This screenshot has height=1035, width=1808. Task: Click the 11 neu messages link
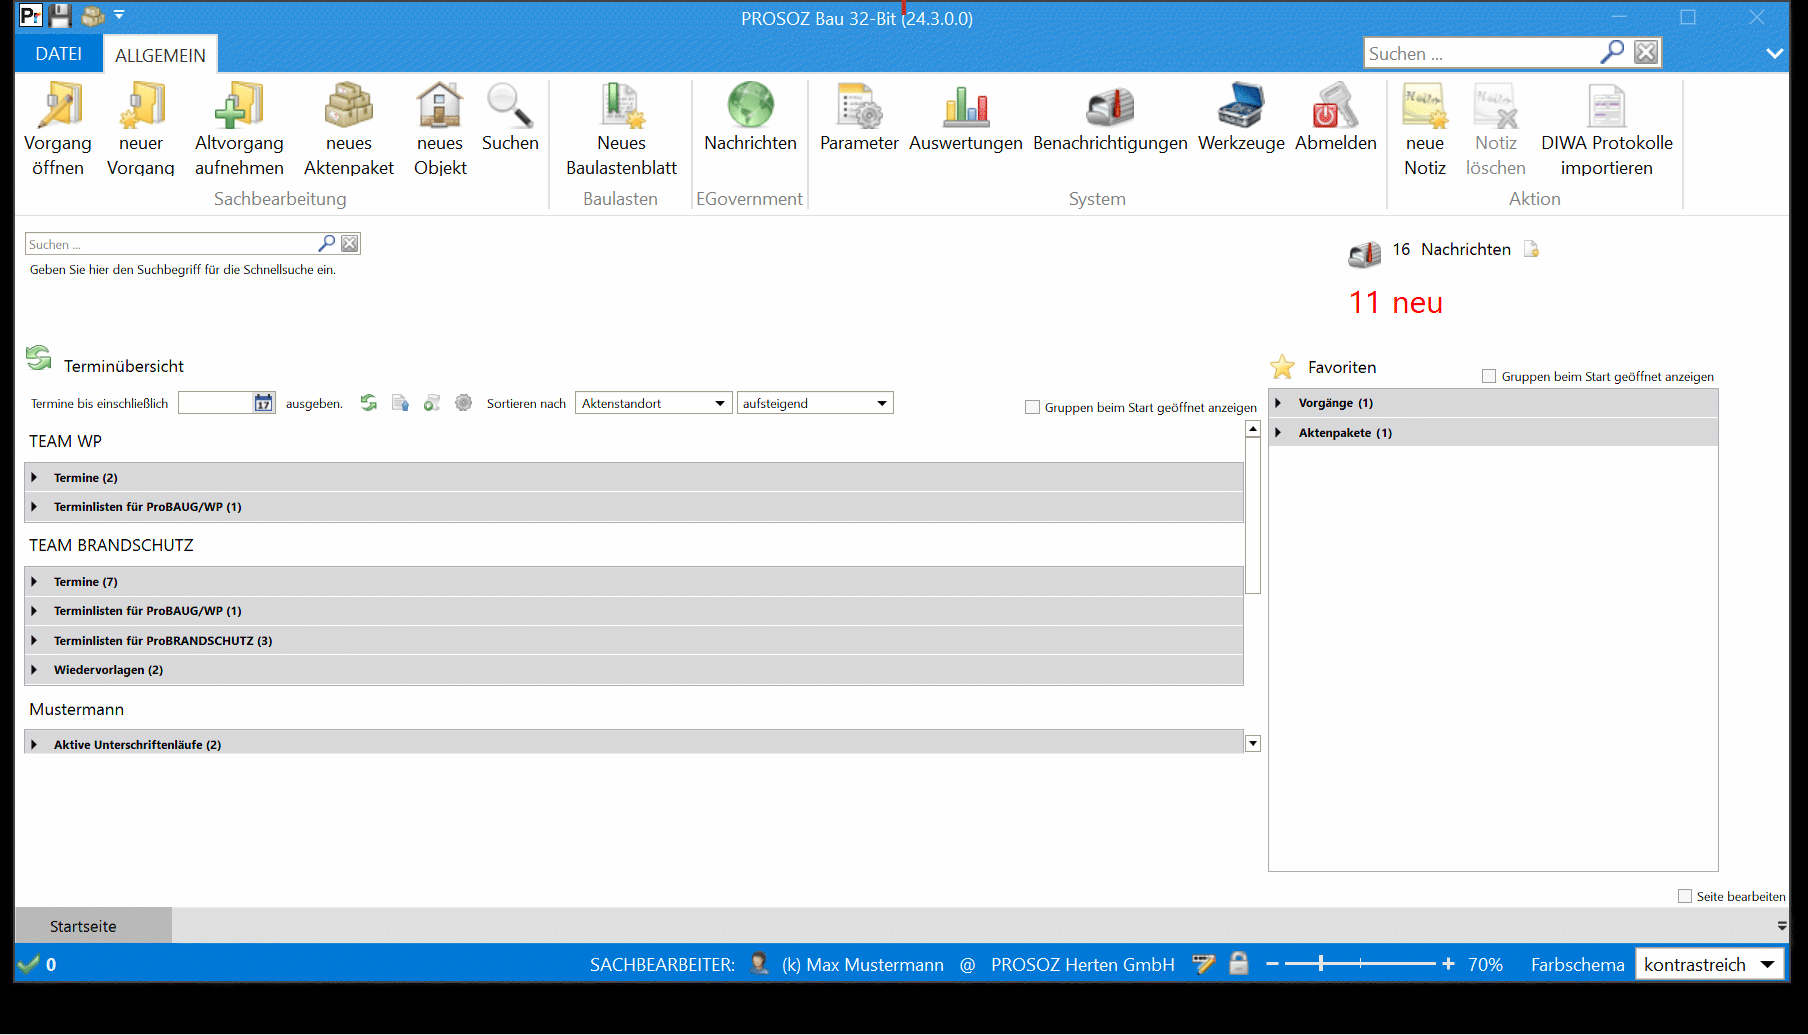point(1396,303)
